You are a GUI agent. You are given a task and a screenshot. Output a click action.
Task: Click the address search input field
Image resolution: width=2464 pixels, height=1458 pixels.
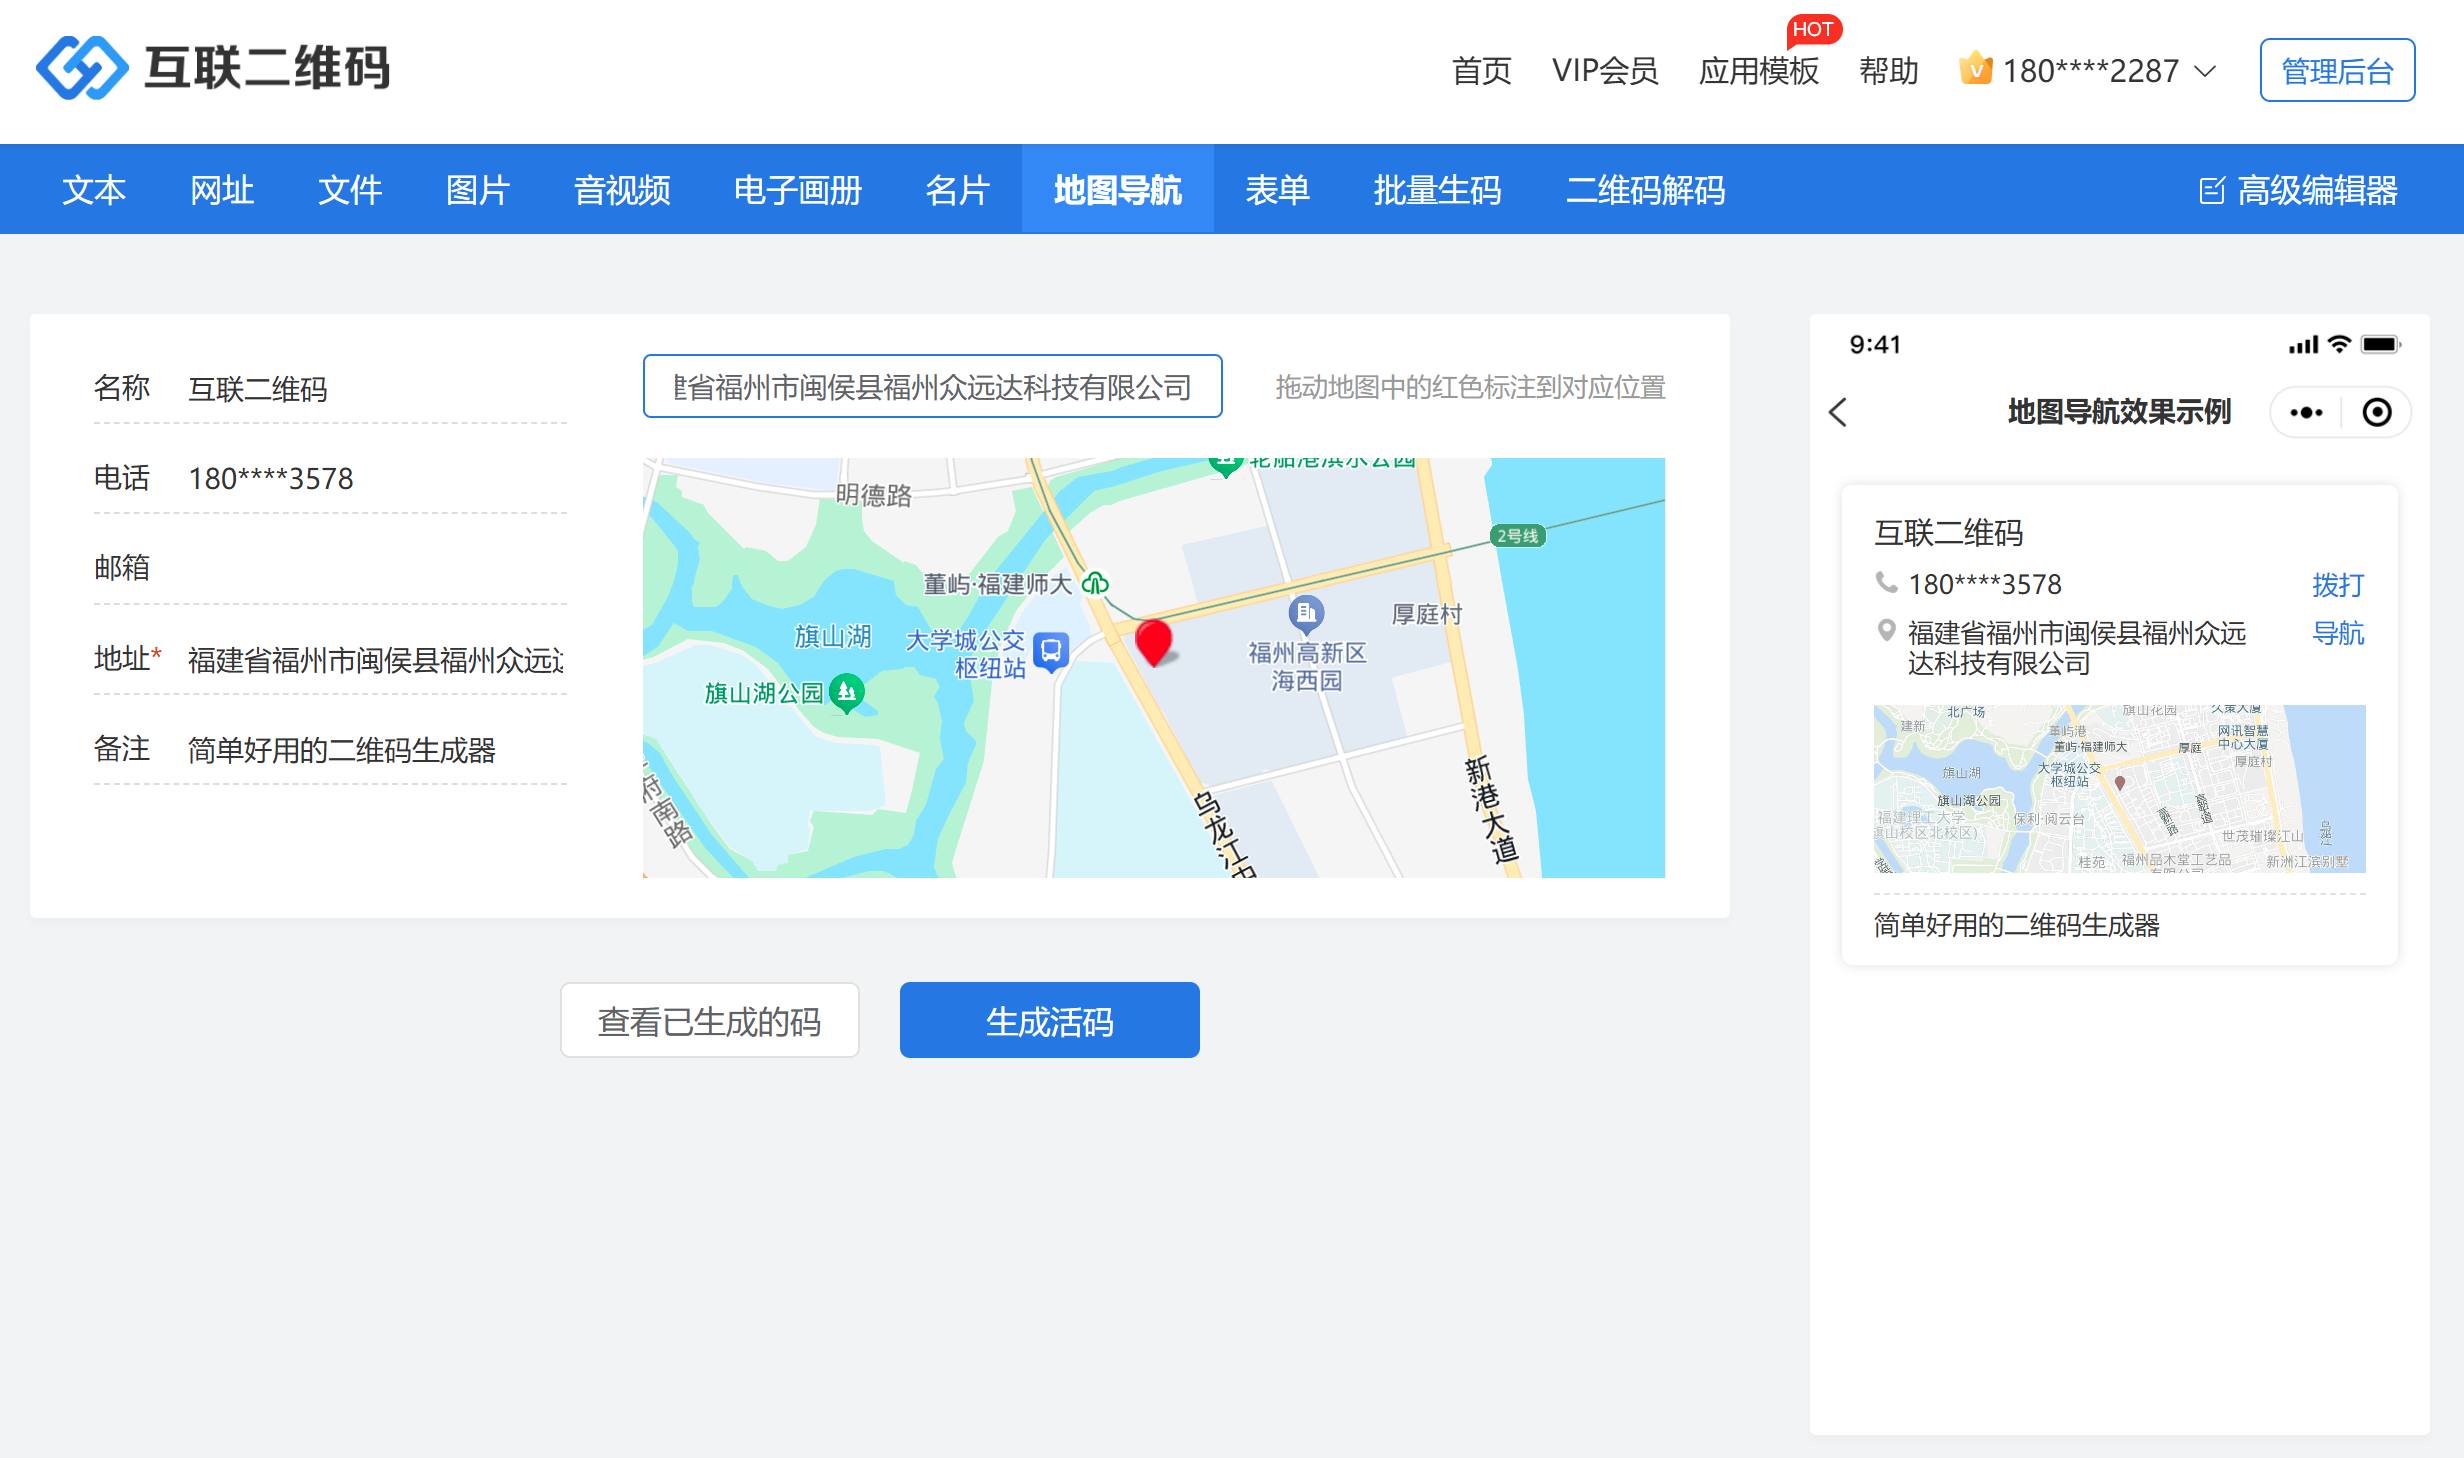[x=932, y=387]
